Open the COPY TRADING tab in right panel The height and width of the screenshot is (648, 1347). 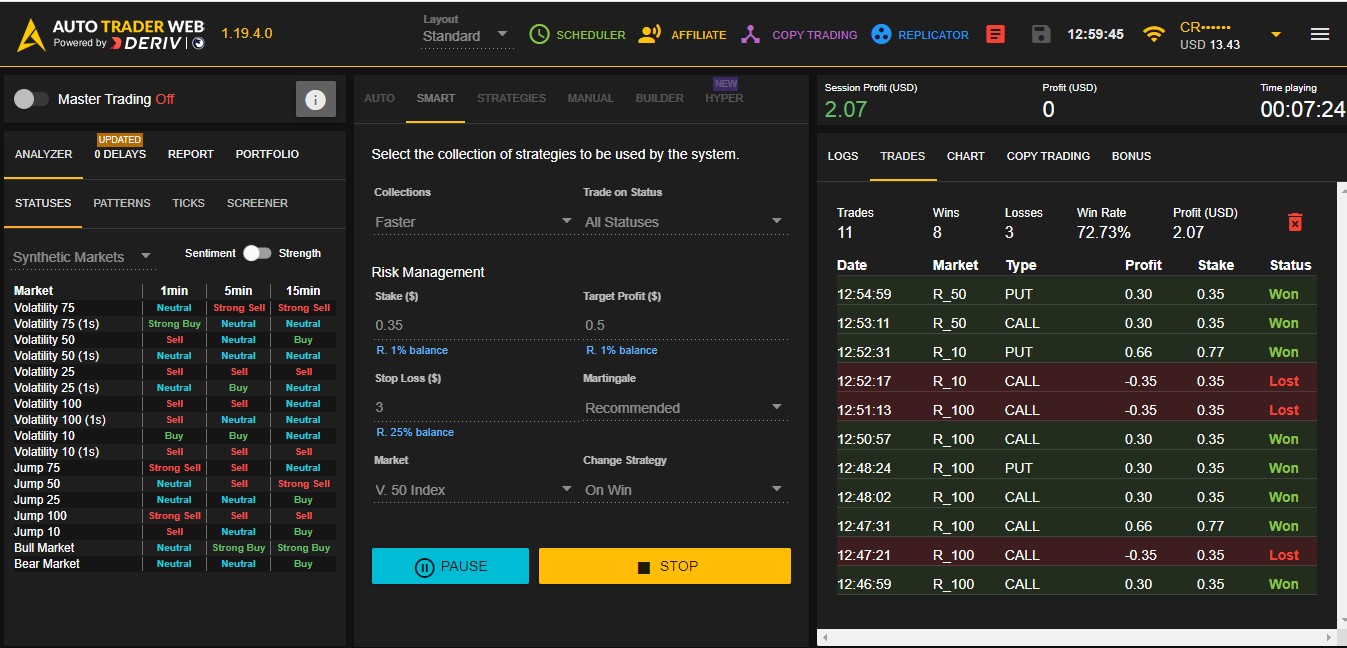point(1048,156)
